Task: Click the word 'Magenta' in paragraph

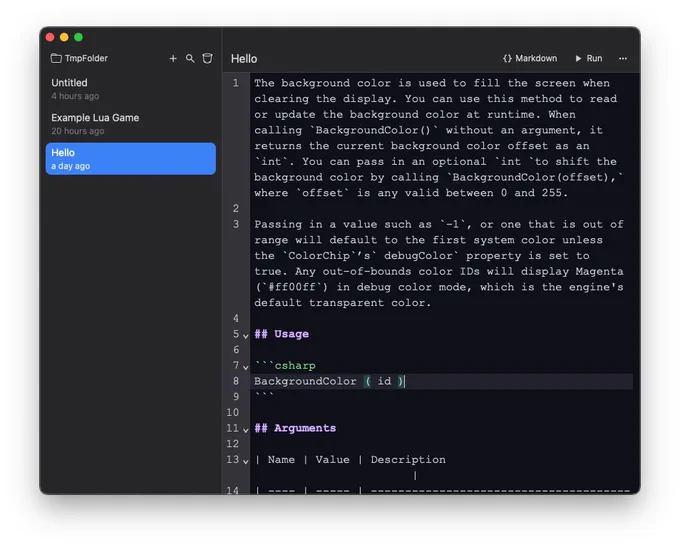Action: click(x=599, y=272)
